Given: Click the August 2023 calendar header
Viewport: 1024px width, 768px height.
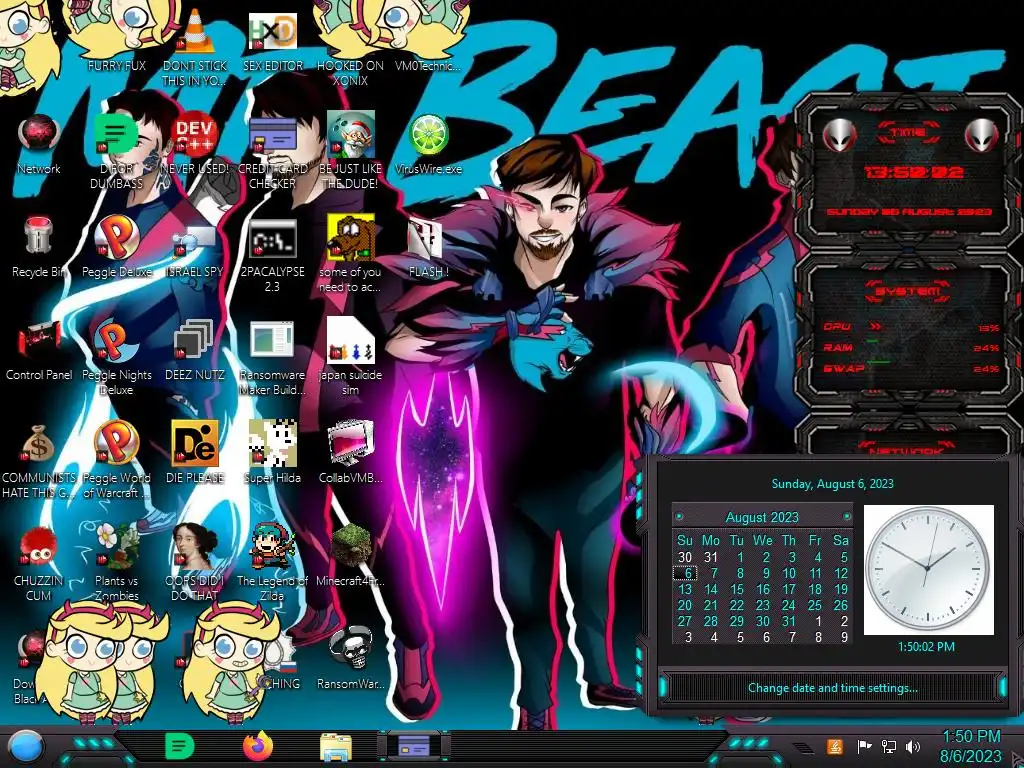Looking at the screenshot, I should tap(762, 517).
